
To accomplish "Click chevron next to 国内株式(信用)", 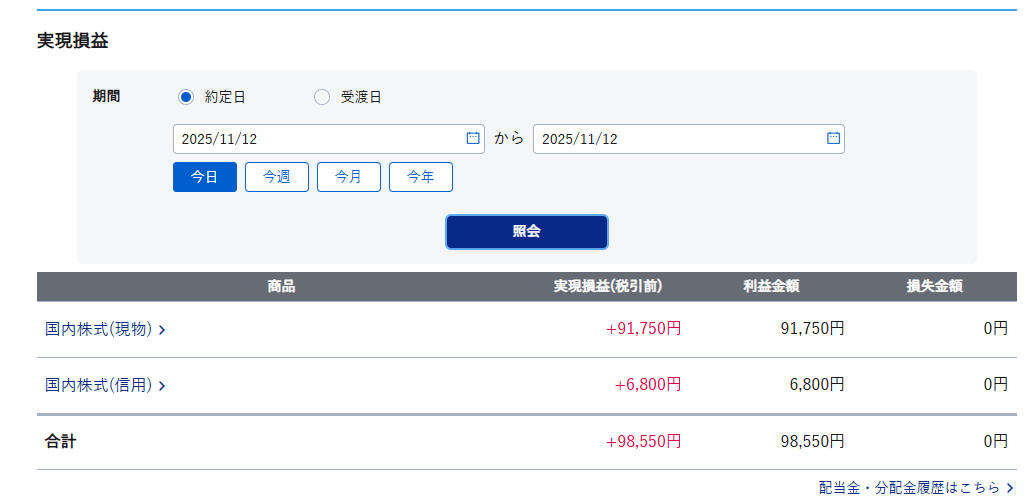I will click(162, 386).
